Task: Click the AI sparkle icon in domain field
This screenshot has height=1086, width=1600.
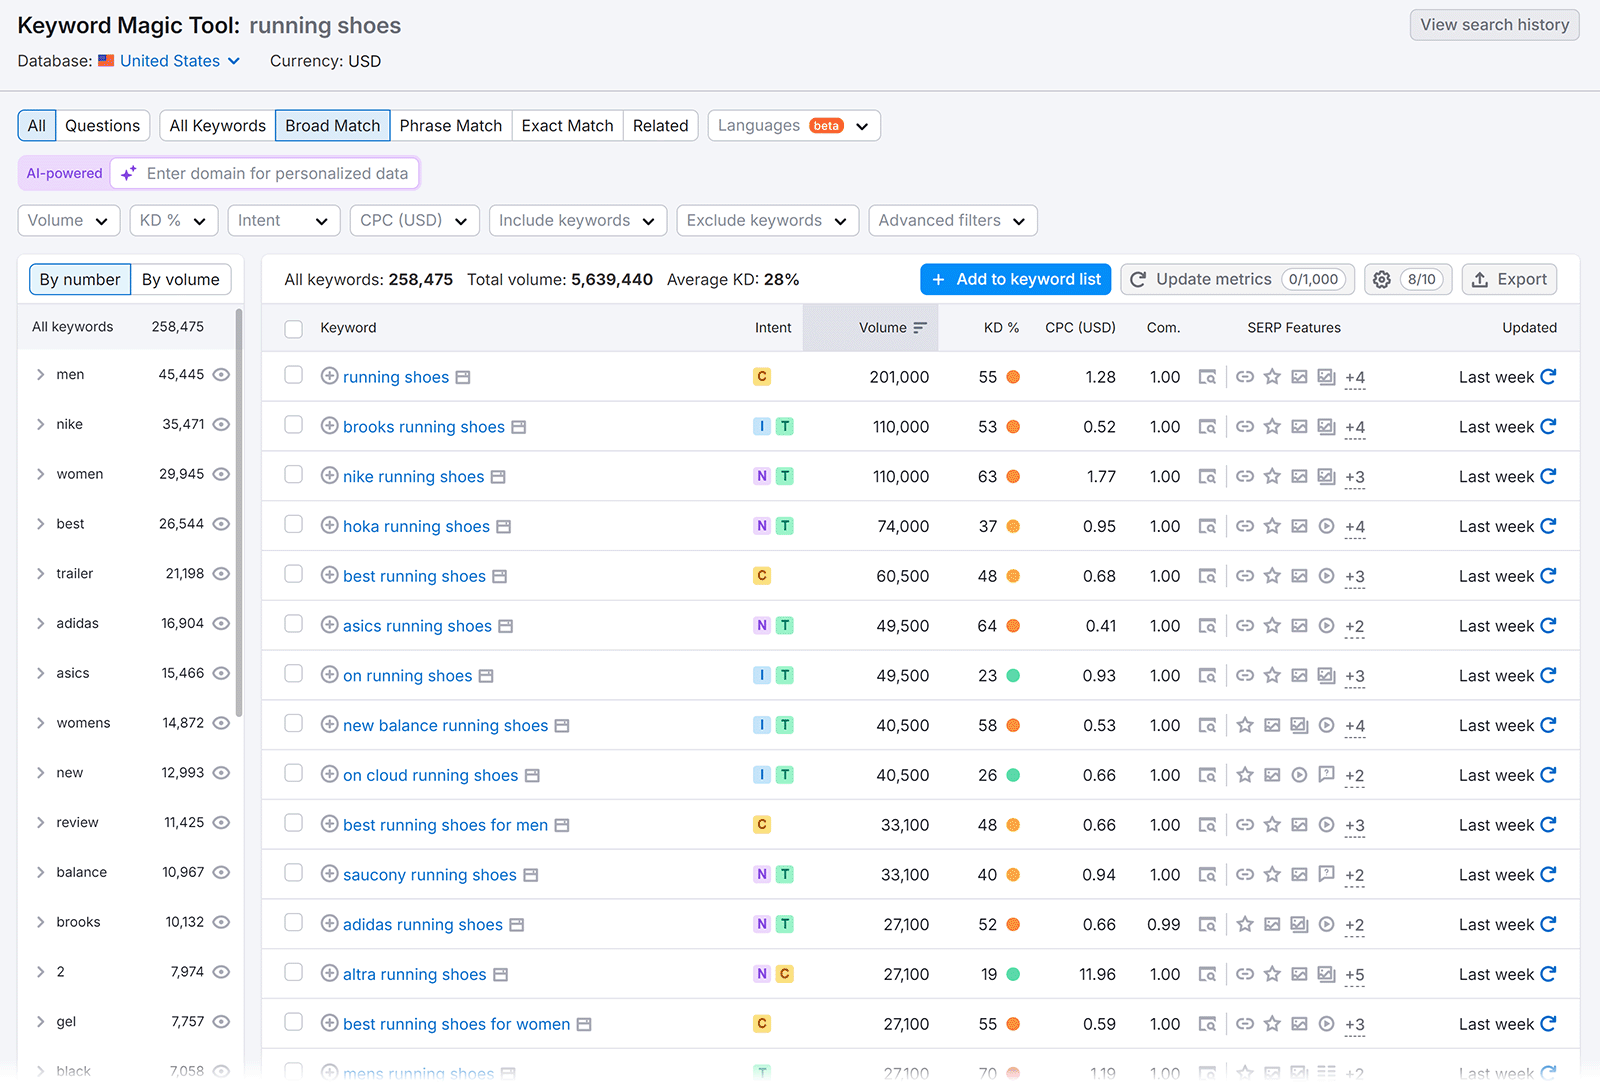Action: [x=128, y=172]
